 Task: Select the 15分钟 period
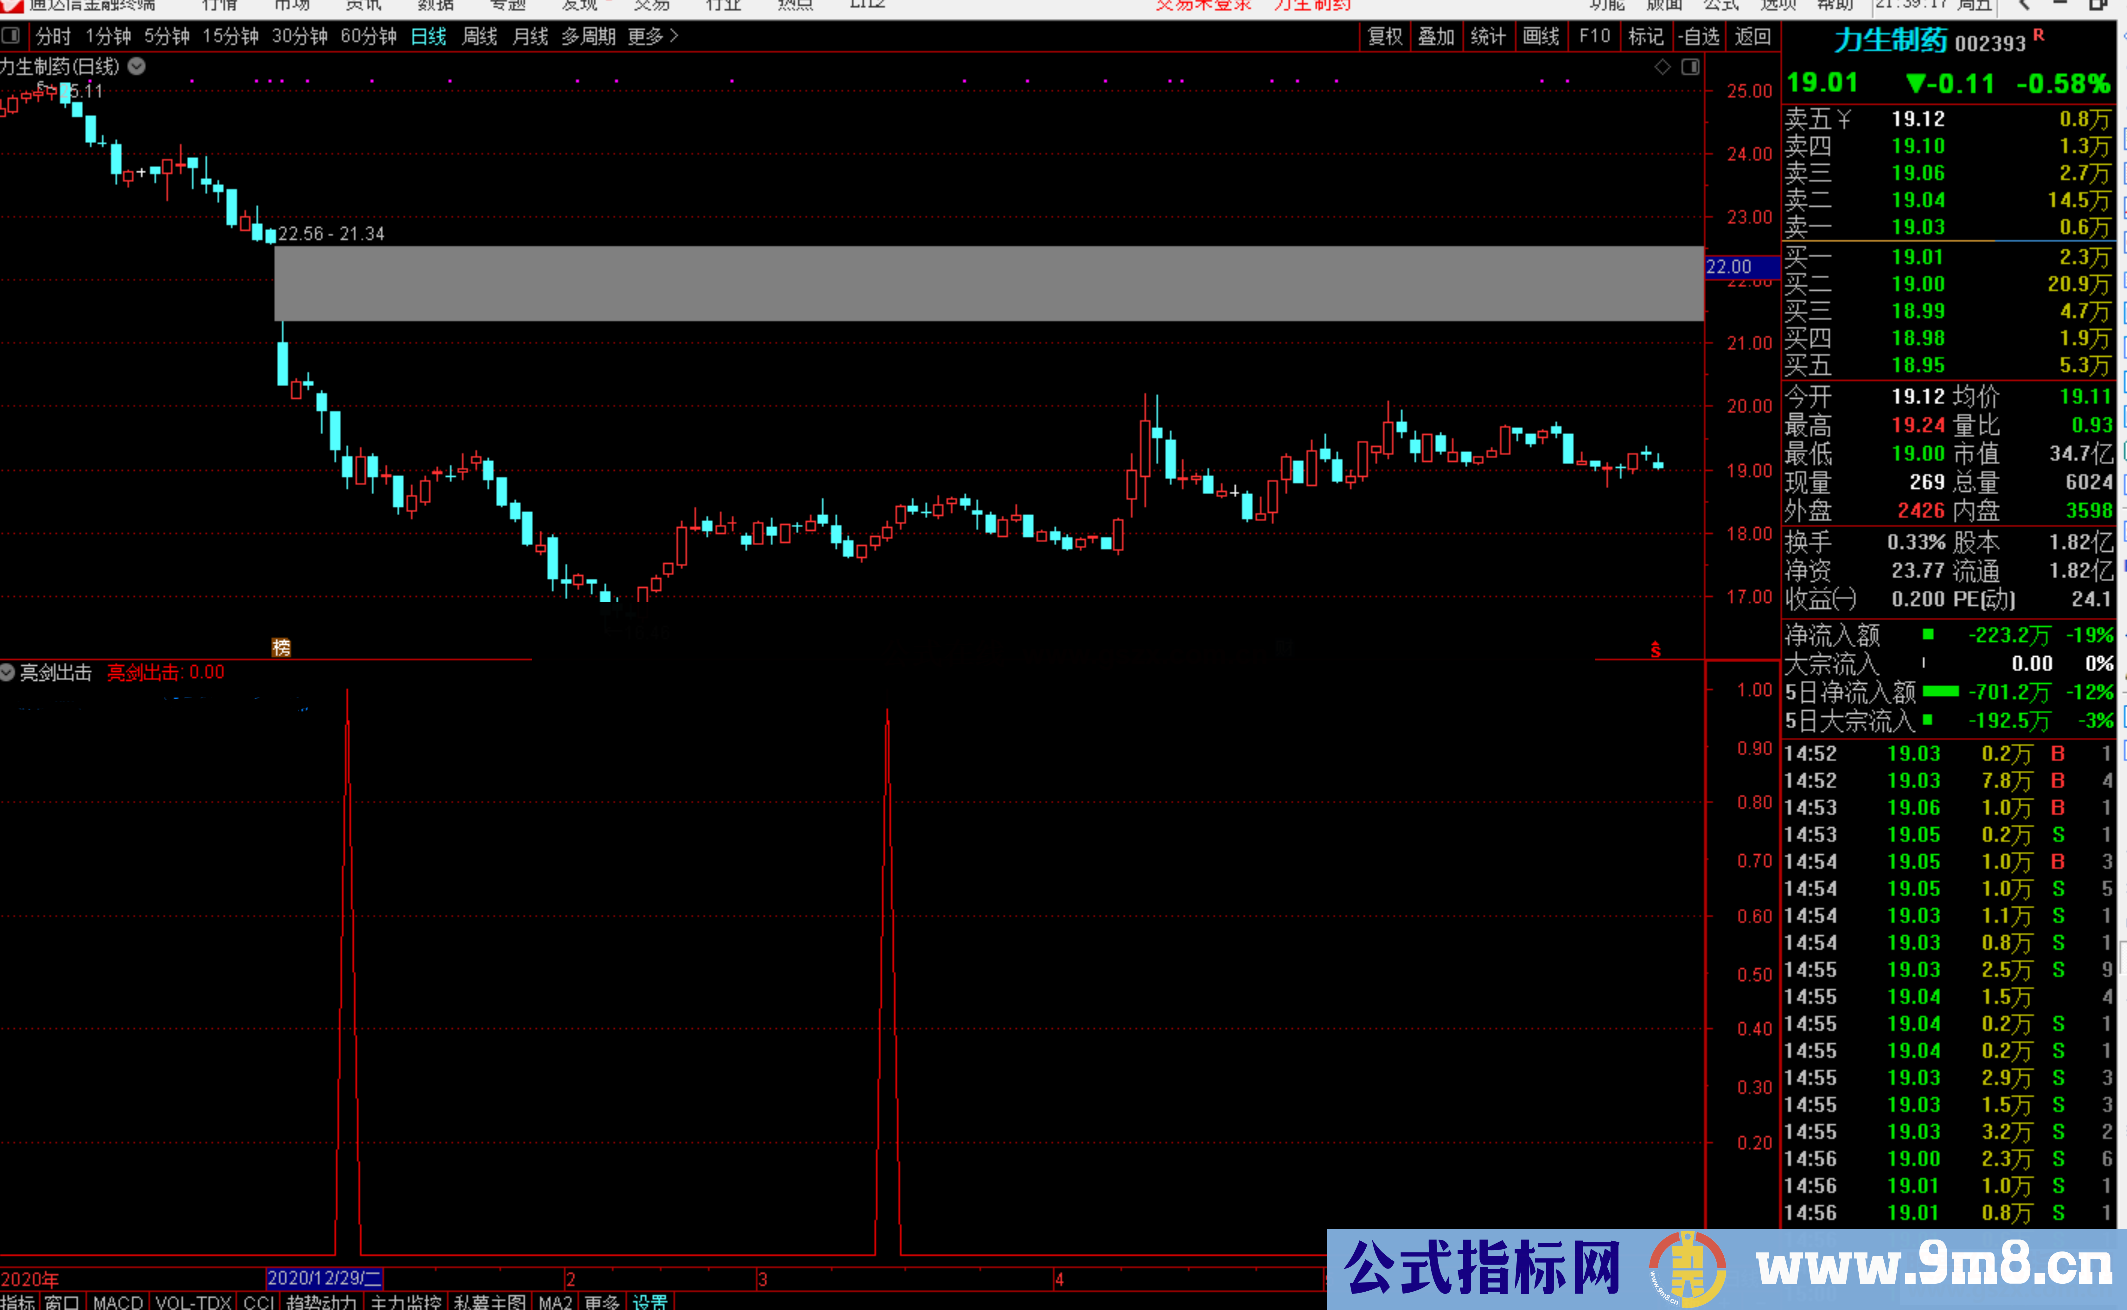click(x=230, y=37)
